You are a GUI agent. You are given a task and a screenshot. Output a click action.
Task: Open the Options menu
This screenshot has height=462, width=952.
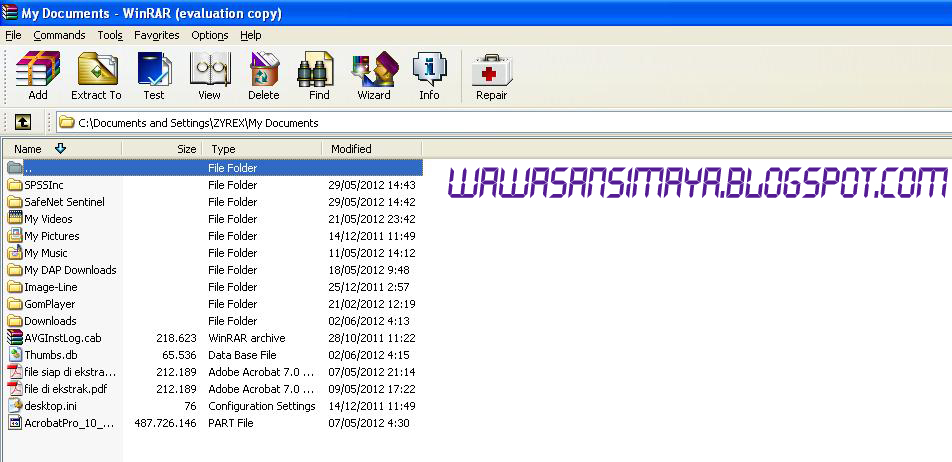click(x=210, y=35)
